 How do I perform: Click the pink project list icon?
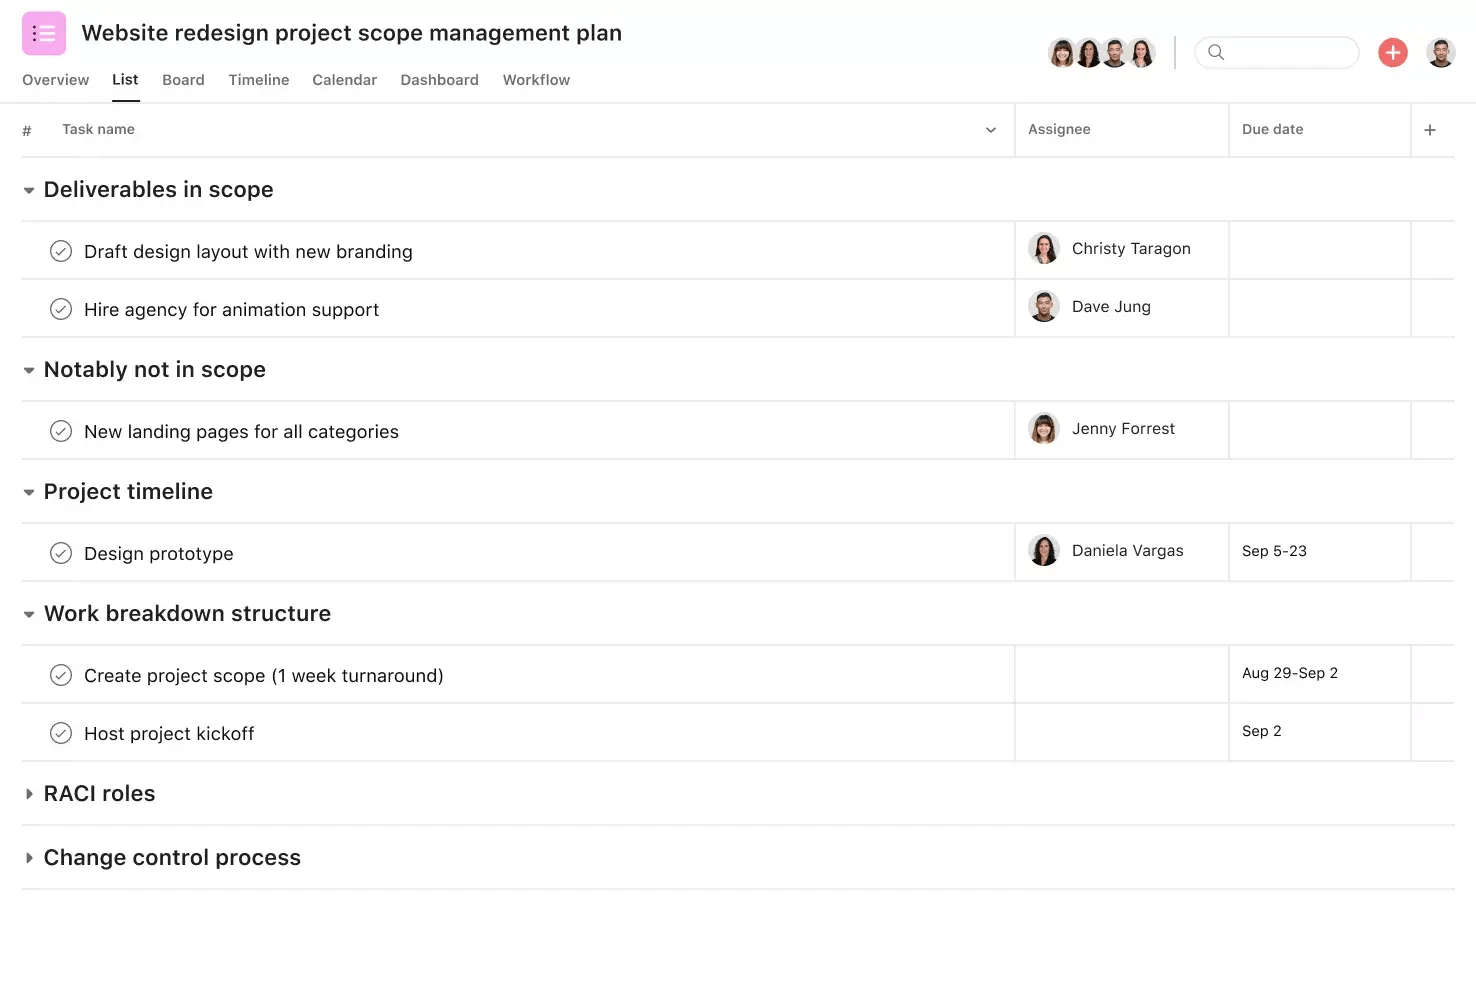click(43, 33)
